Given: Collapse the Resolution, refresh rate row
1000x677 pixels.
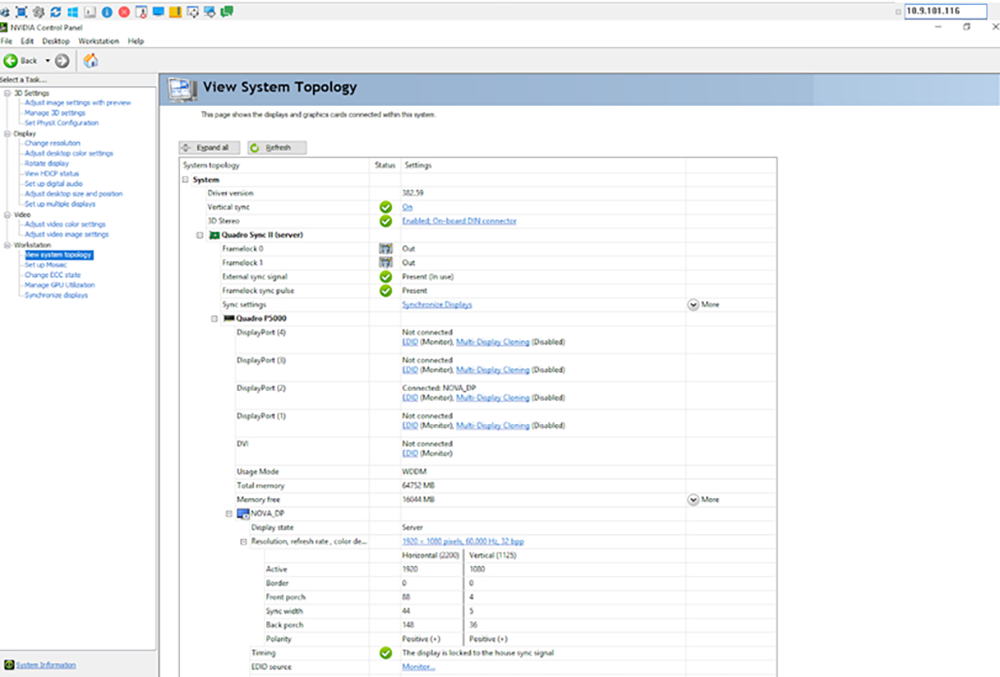Looking at the screenshot, I should 243,542.
